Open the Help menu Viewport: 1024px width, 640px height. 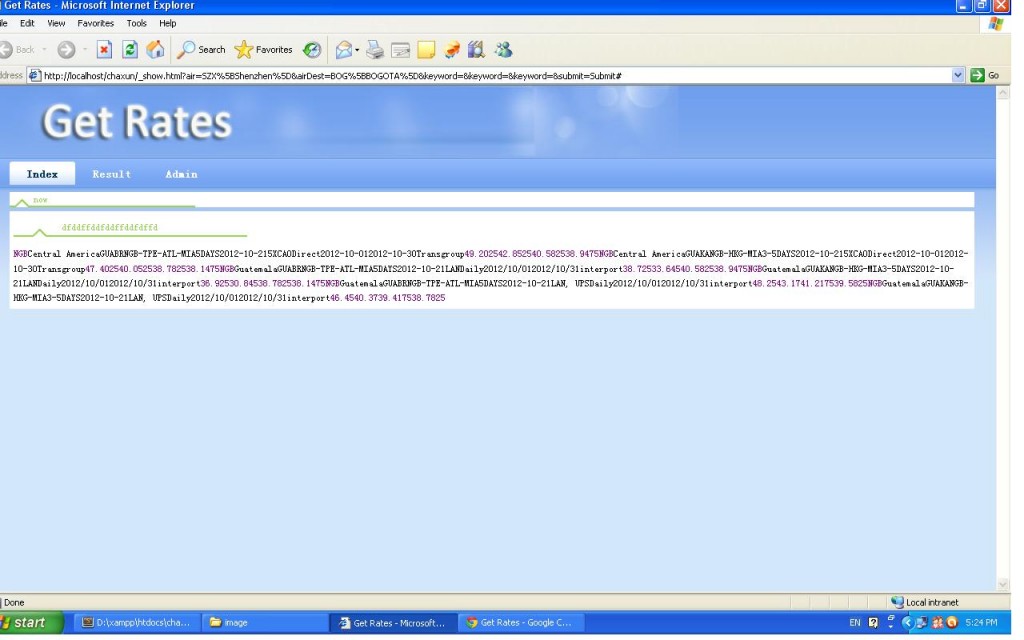click(x=168, y=24)
